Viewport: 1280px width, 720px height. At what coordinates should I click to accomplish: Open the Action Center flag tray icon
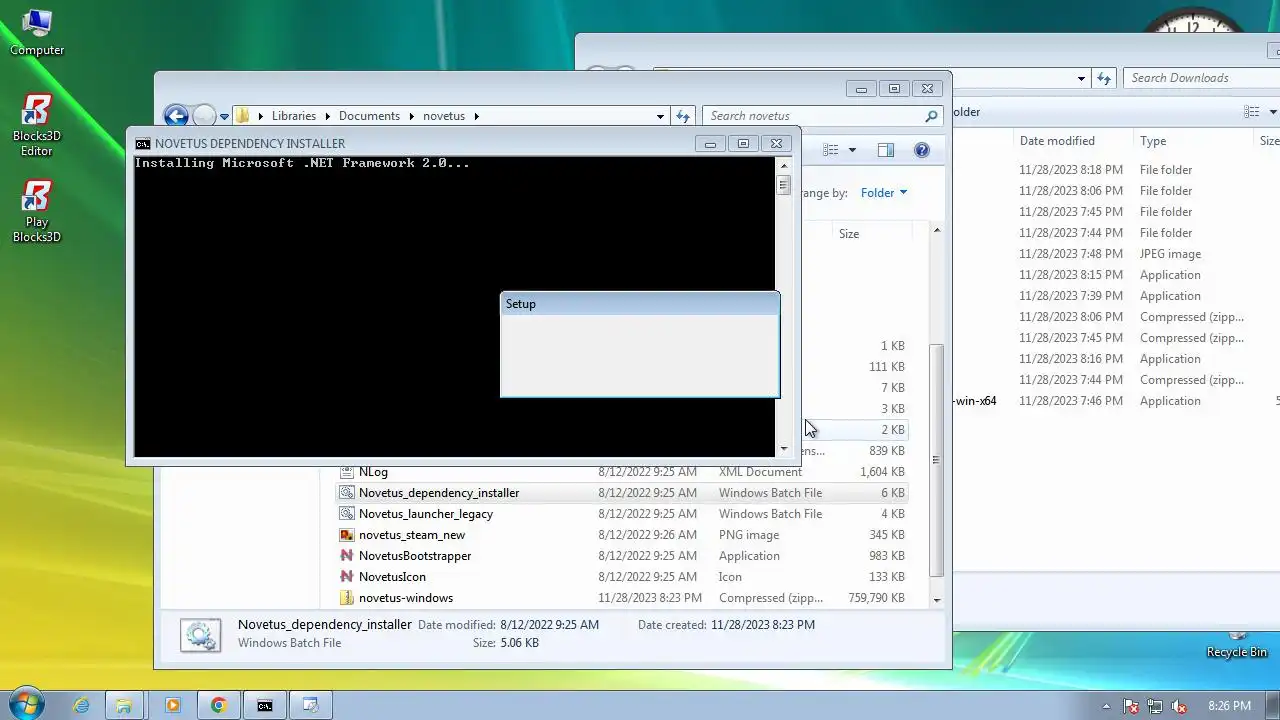(x=1131, y=706)
